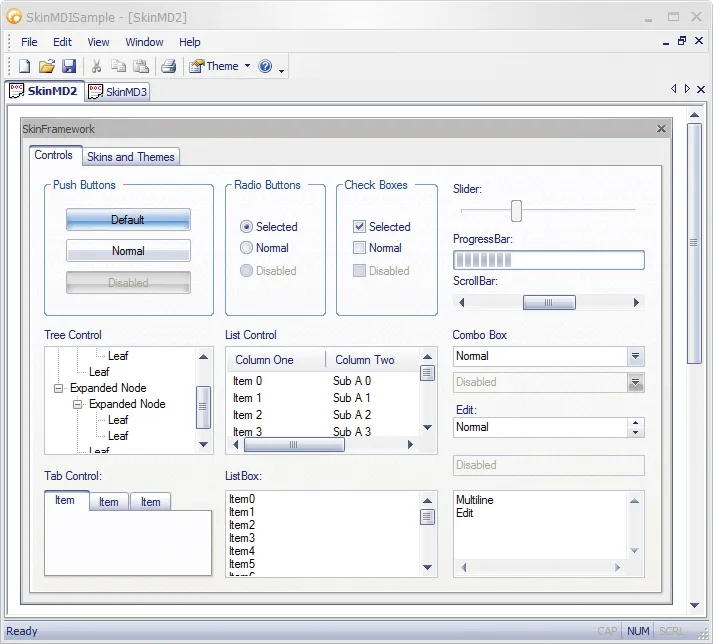Viewport: 713px width, 644px height.
Task: Click the ProgressBar control
Action: pyautogui.click(x=549, y=260)
